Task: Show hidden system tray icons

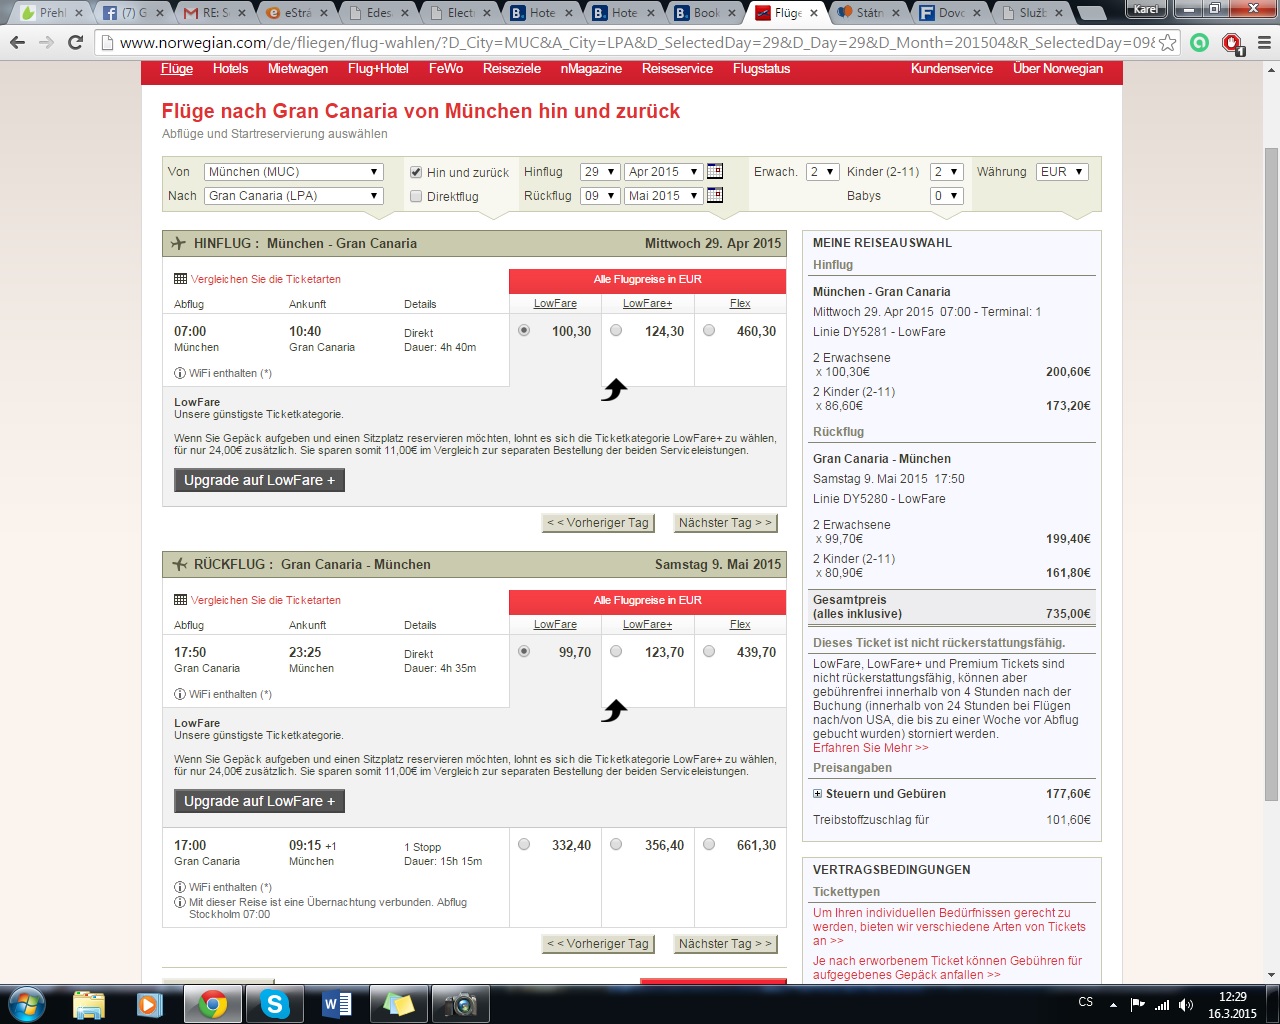Action: (1113, 1004)
